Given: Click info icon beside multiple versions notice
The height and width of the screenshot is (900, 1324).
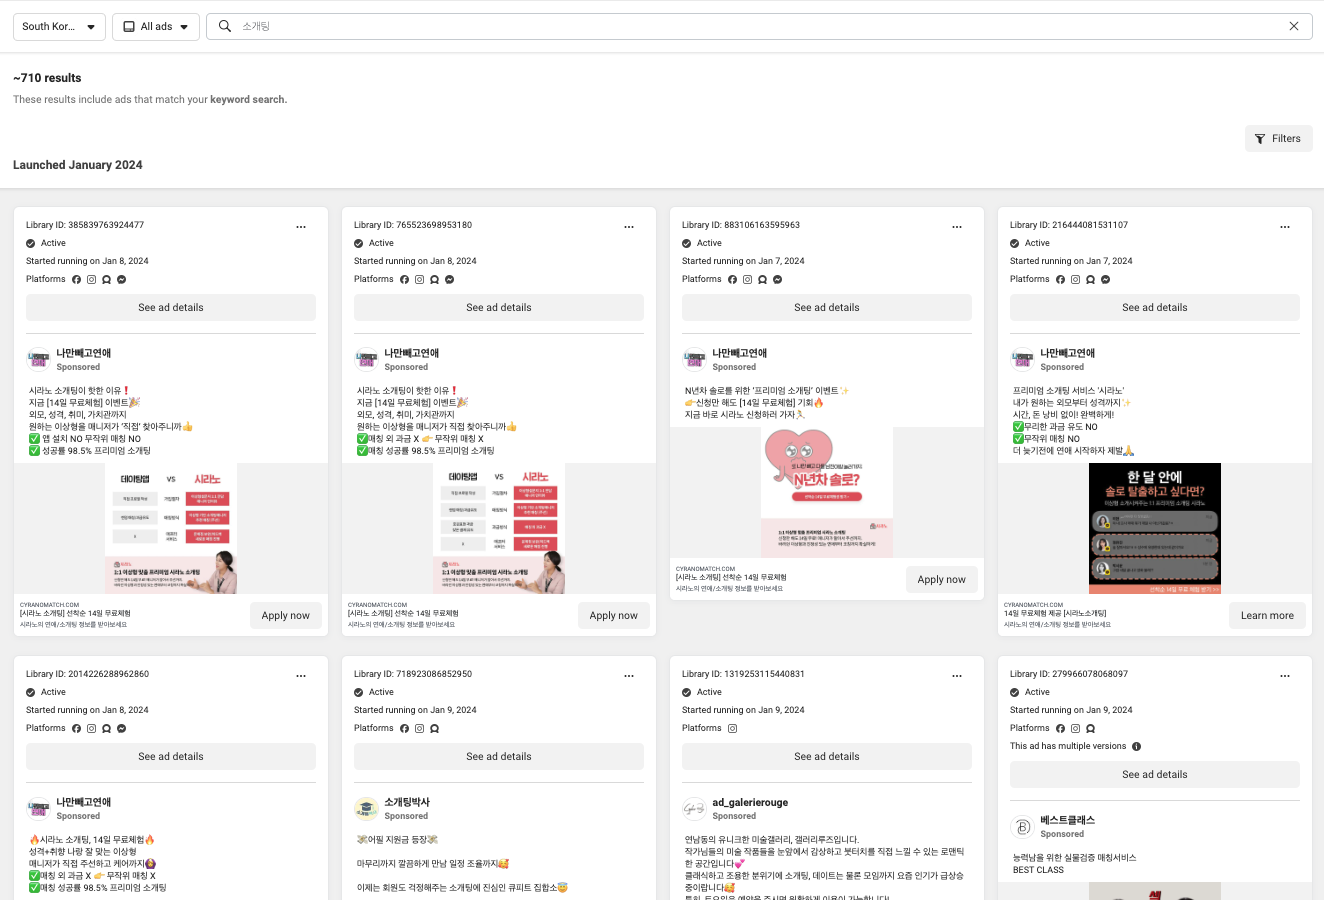Looking at the screenshot, I should (1136, 747).
